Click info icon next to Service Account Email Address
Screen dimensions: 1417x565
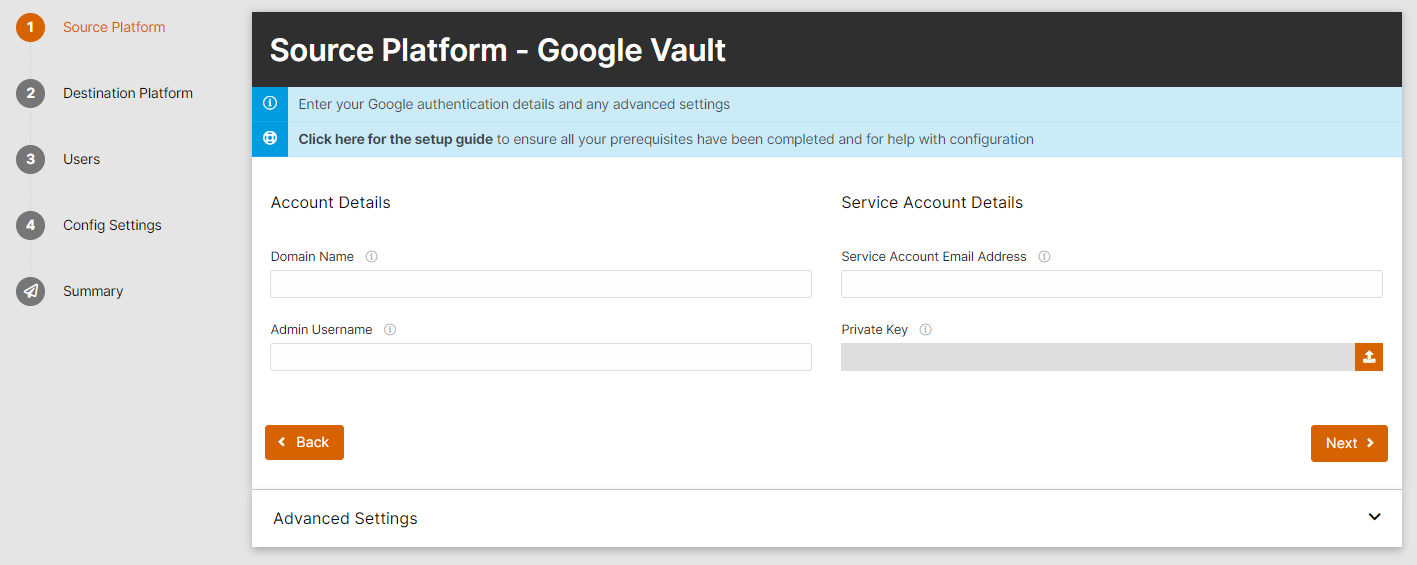click(1044, 257)
